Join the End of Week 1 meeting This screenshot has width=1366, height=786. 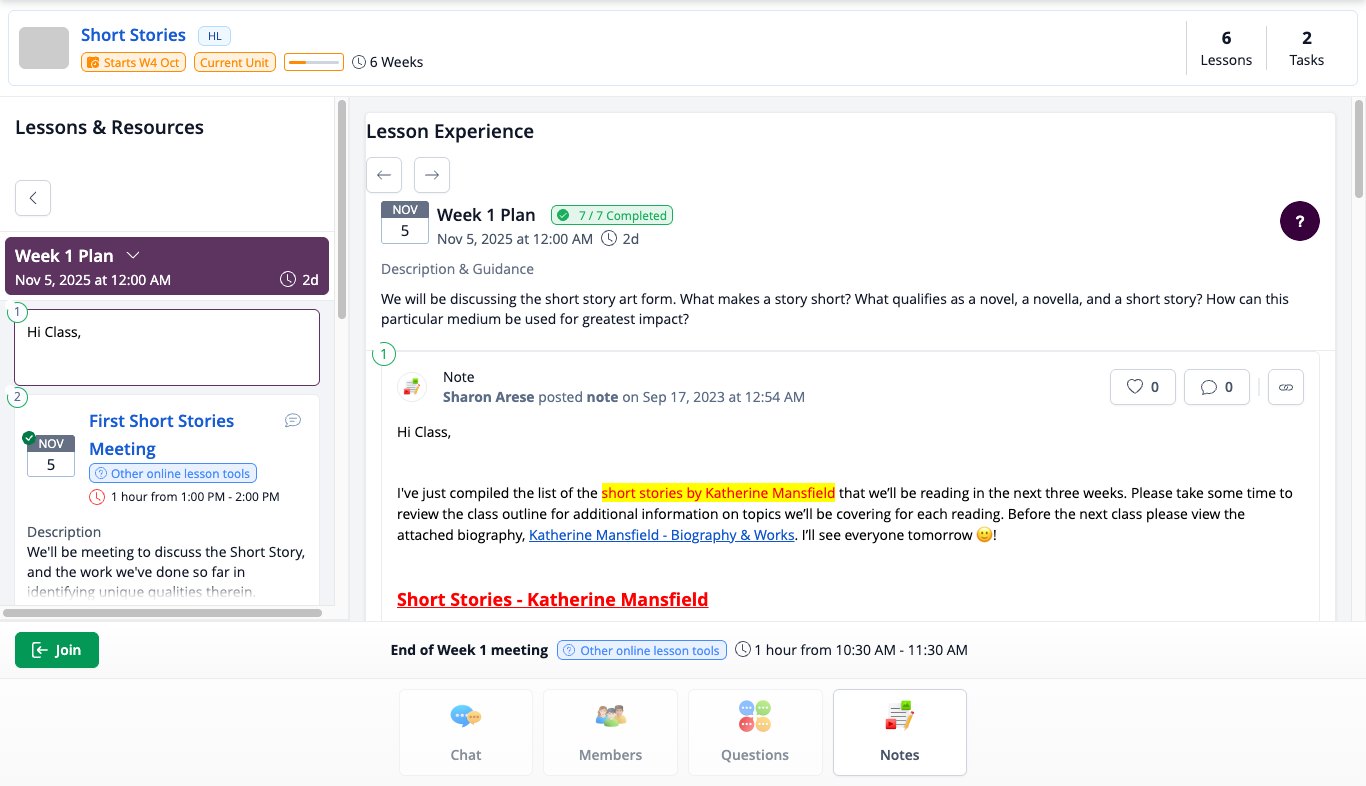[x=57, y=650]
